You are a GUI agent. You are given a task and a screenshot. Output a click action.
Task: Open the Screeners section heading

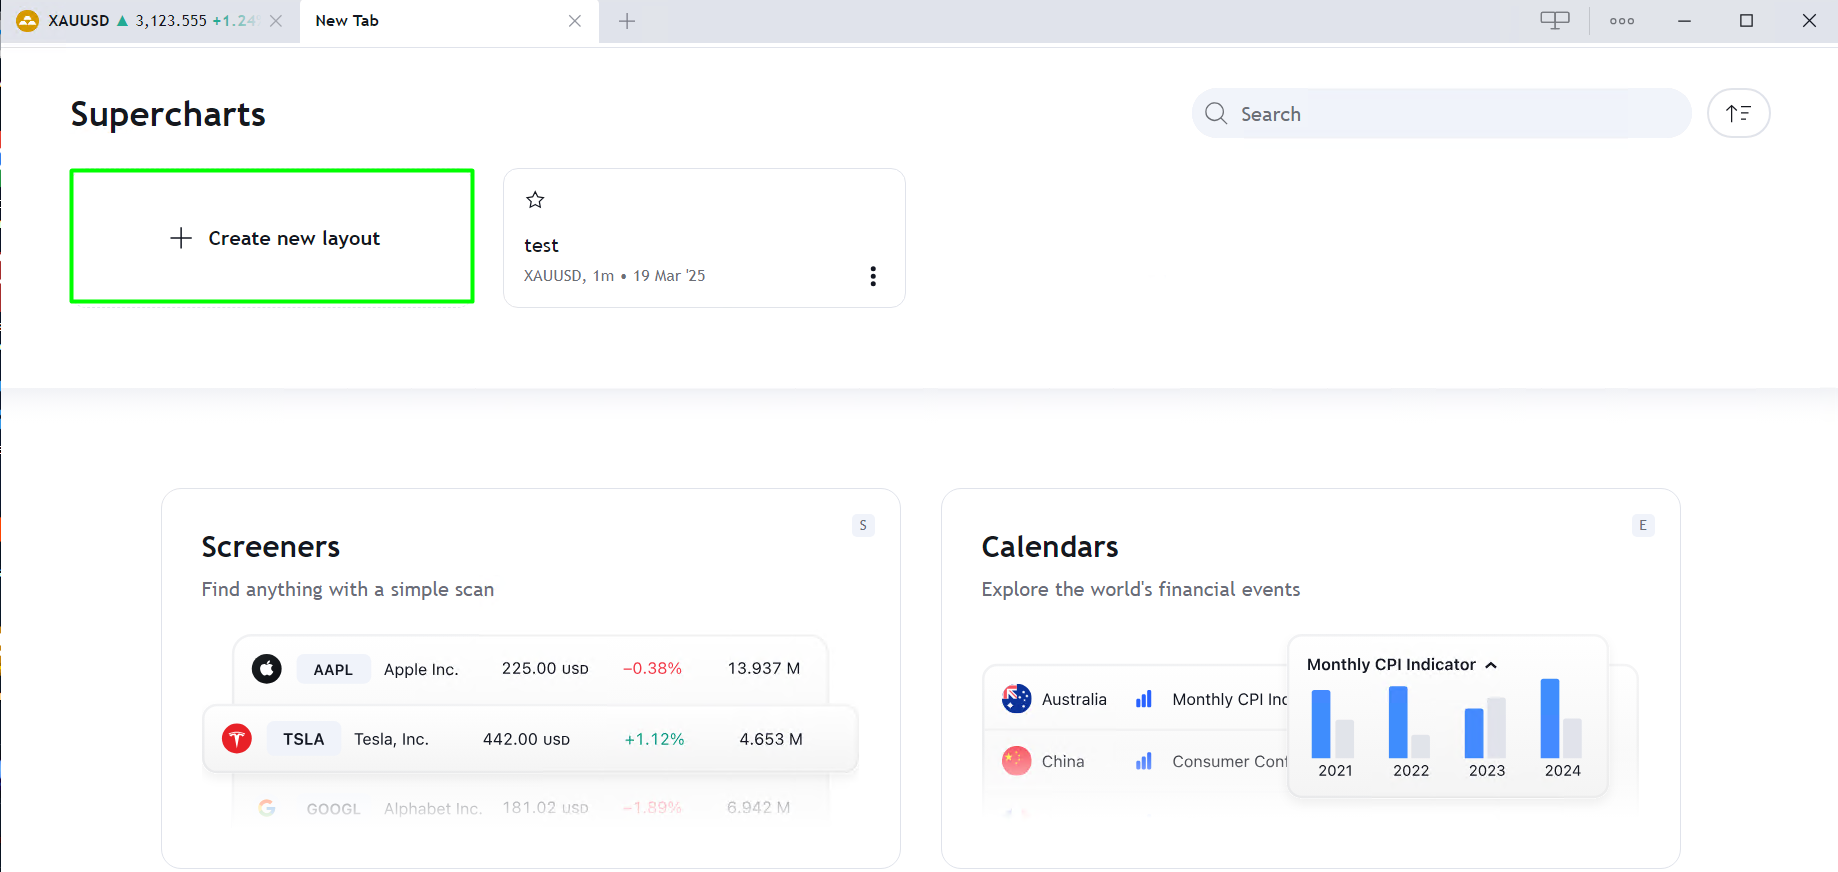270,547
